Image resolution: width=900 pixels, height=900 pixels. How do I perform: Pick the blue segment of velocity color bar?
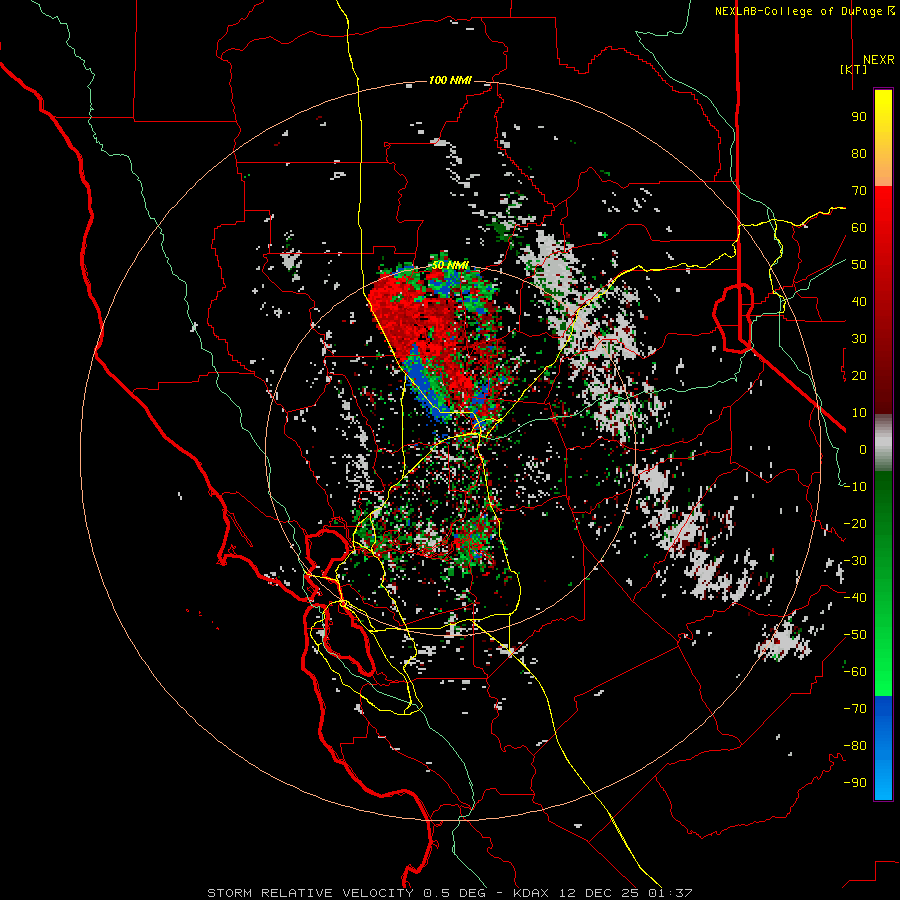[x=883, y=747]
